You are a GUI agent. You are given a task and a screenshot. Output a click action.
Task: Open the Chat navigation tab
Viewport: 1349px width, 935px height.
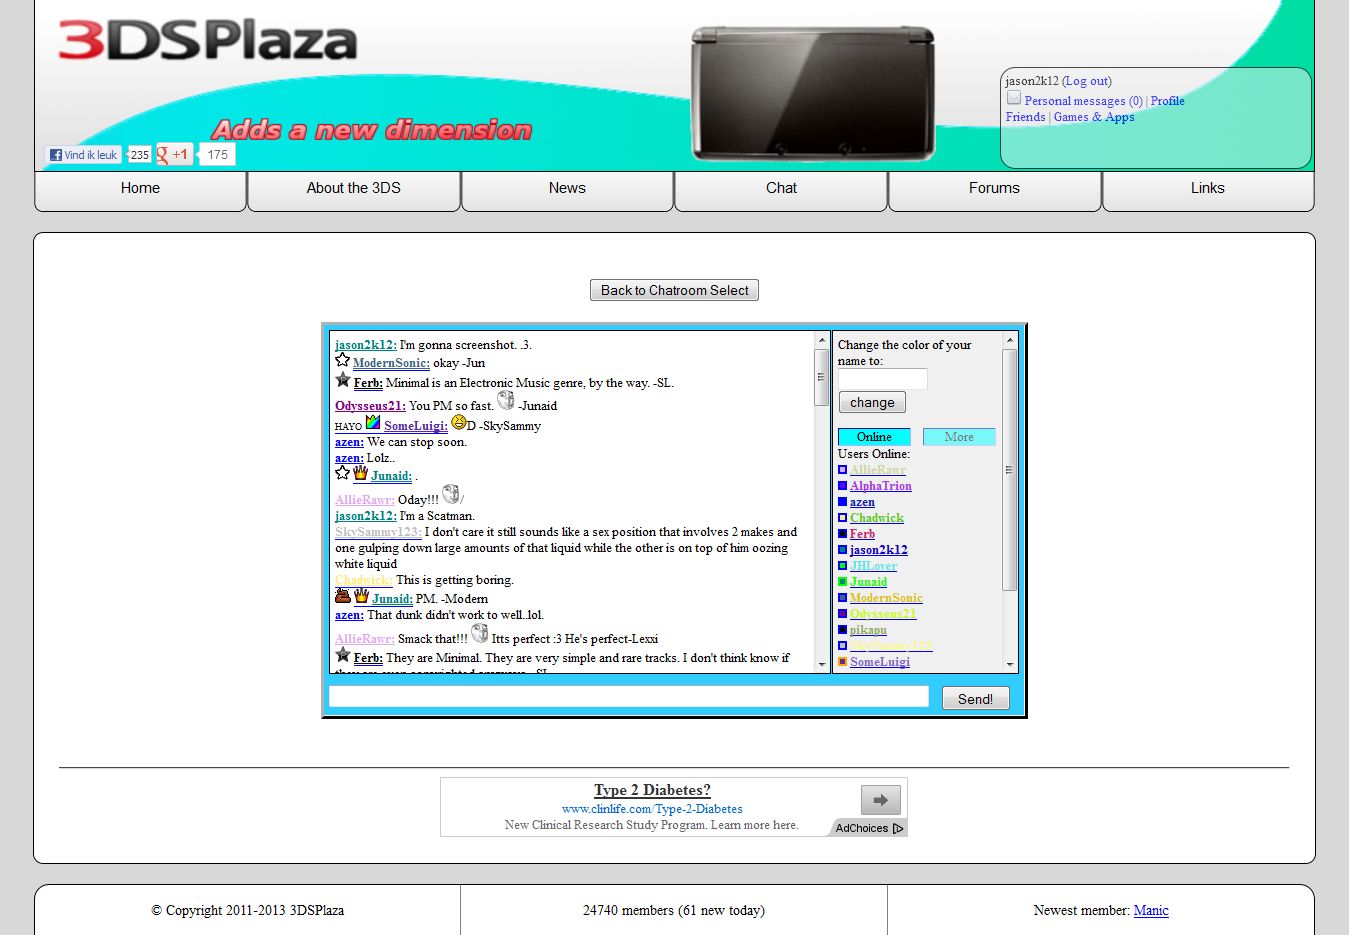point(781,191)
